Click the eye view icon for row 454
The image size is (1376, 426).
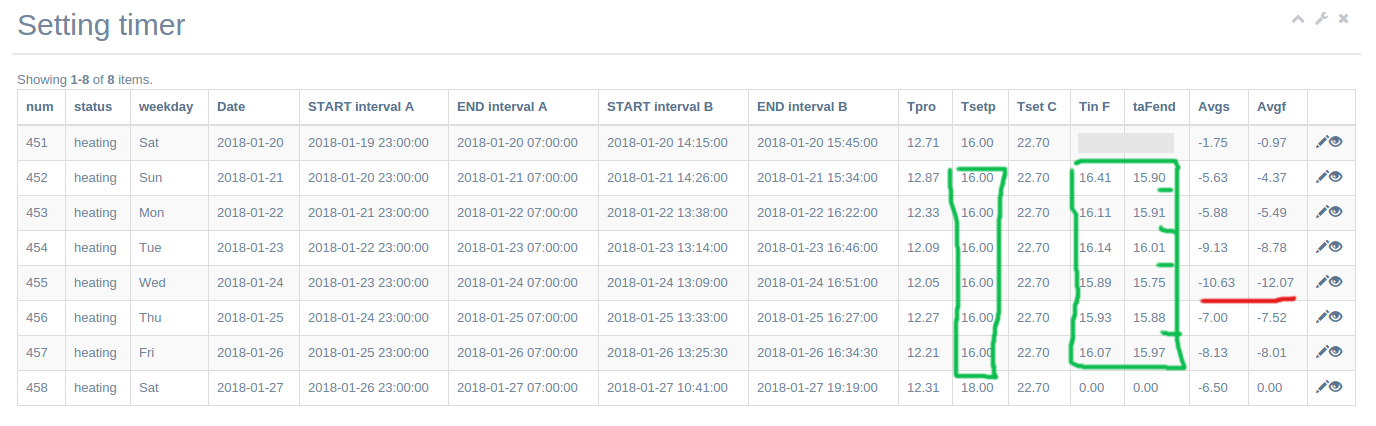click(1336, 247)
